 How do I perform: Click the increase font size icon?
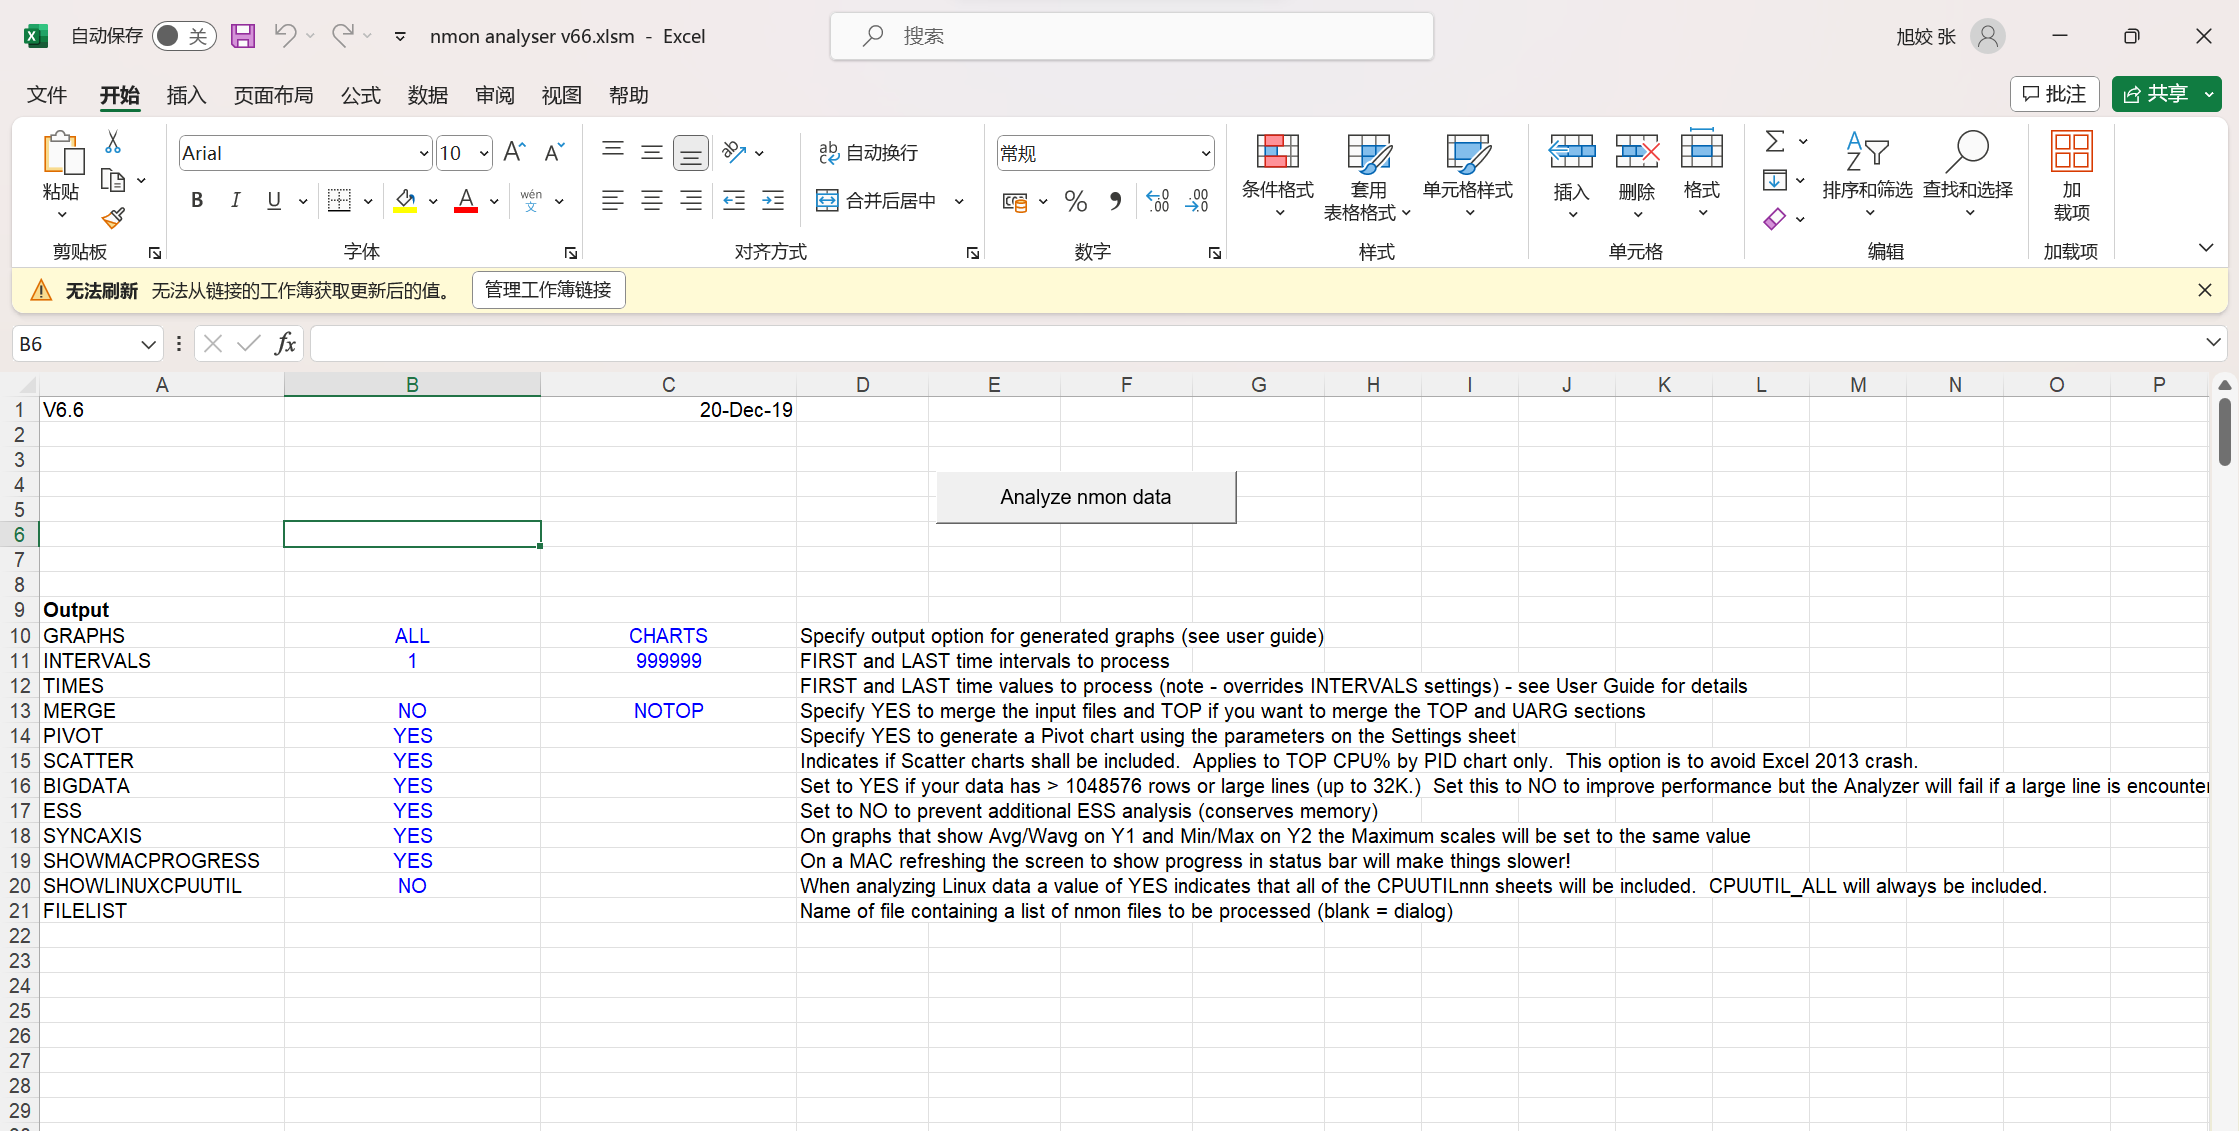click(x=514, y=152)
